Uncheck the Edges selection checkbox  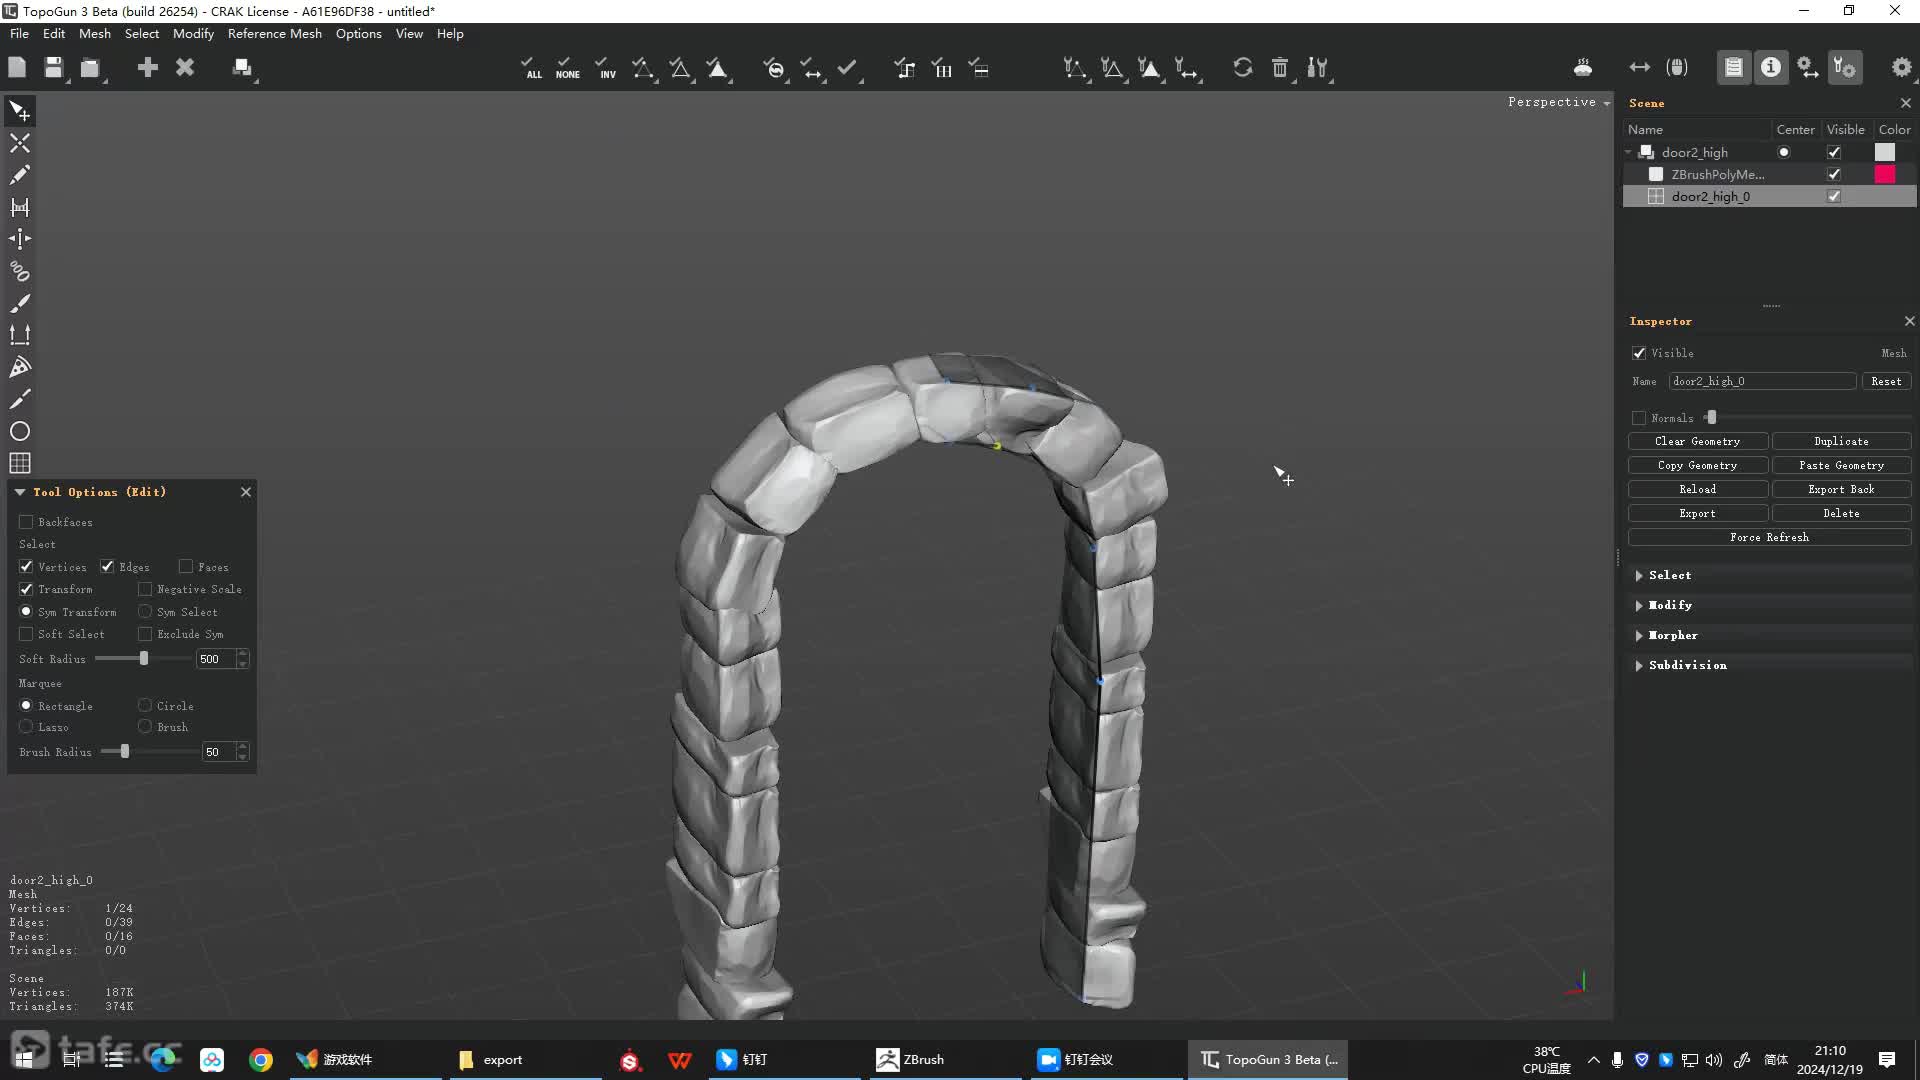tap(107, 567)
